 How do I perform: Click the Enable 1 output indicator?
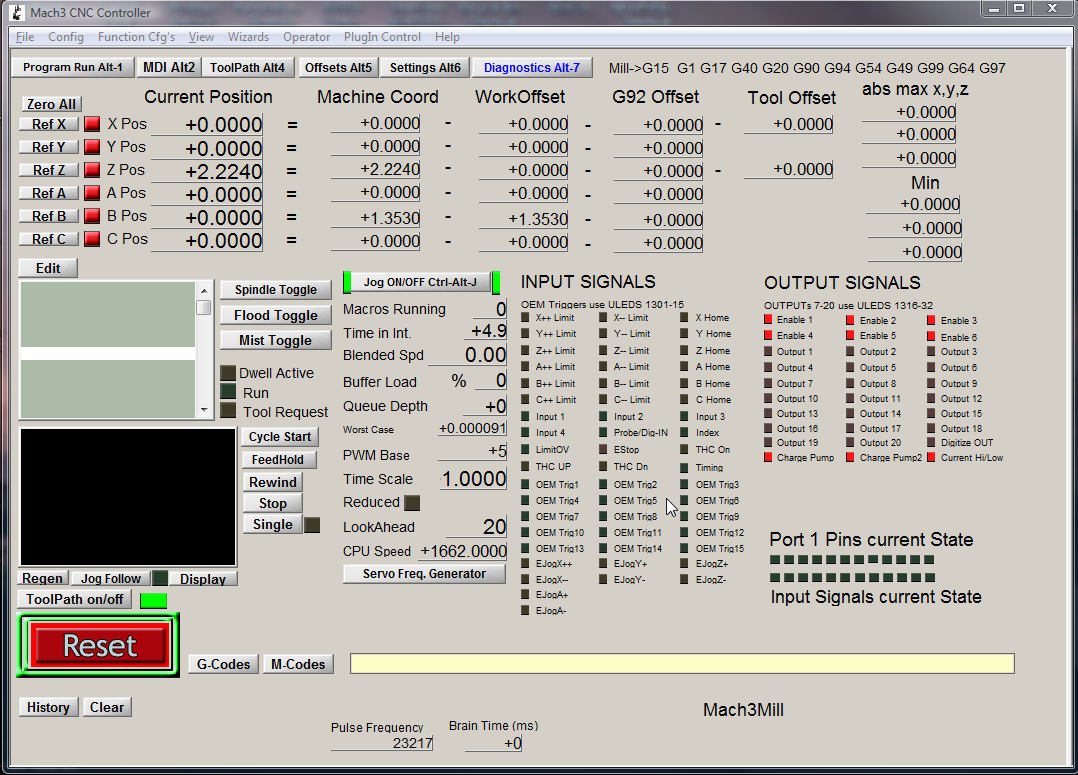pos(768,320)
